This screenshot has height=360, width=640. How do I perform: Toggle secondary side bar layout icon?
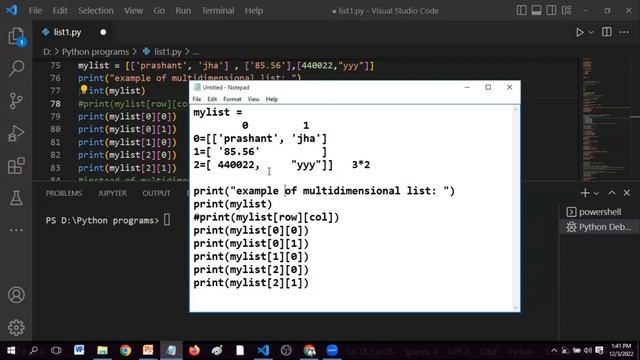click(x=551, y=10)
